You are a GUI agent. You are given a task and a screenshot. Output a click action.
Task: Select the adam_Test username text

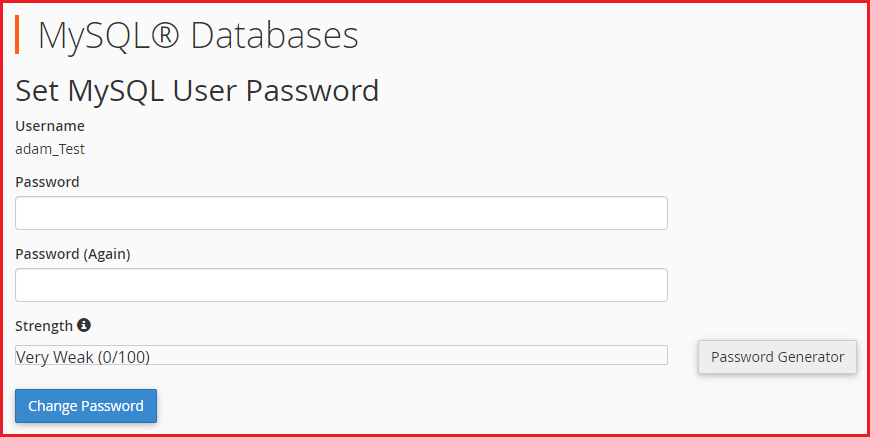(50, 149)
